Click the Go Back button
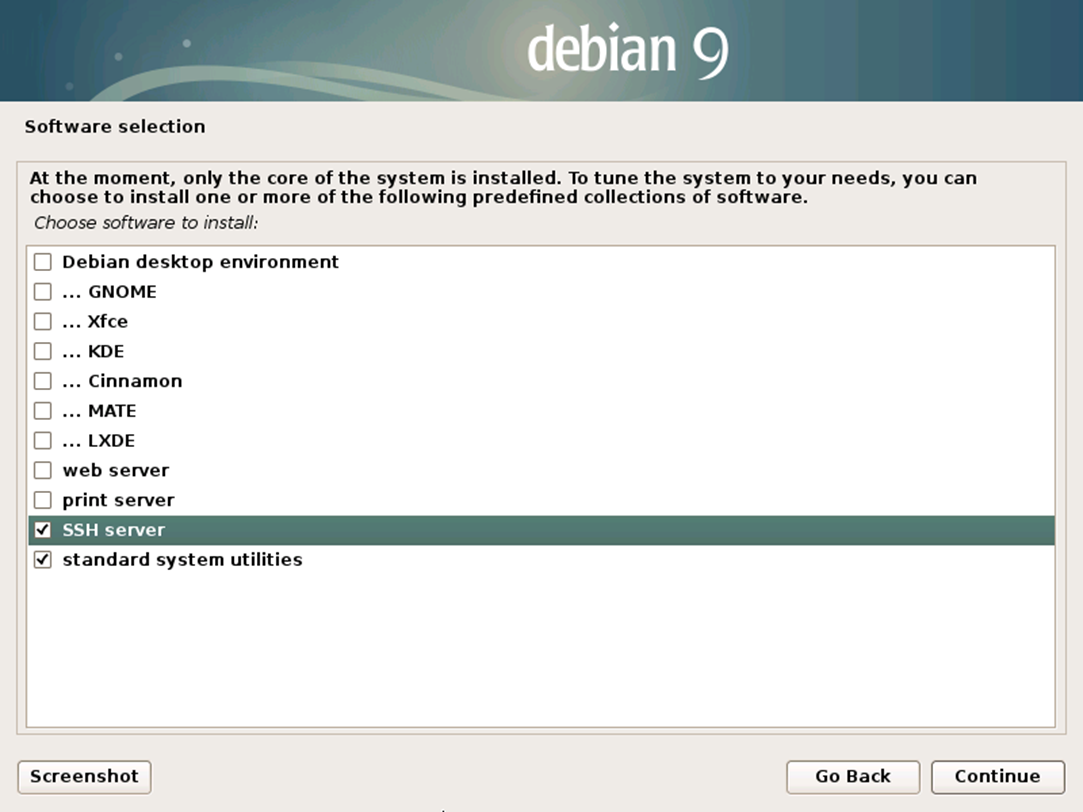The height and width of the screenshot is (812, 1083). click(852, 776)
